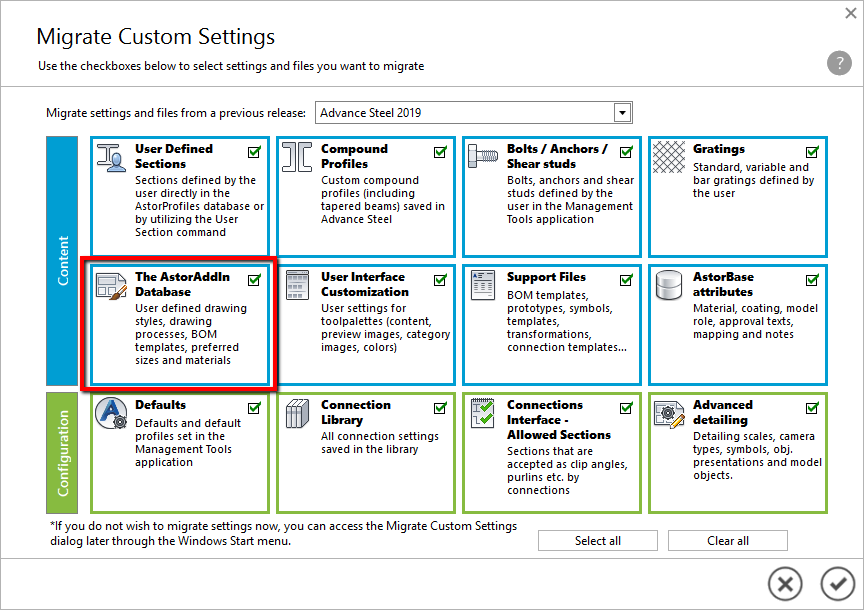Screen dimensions: 864x610
Task: Click the Compound Profiles icon
Action: pyautogui.click(x=296, y=158)
